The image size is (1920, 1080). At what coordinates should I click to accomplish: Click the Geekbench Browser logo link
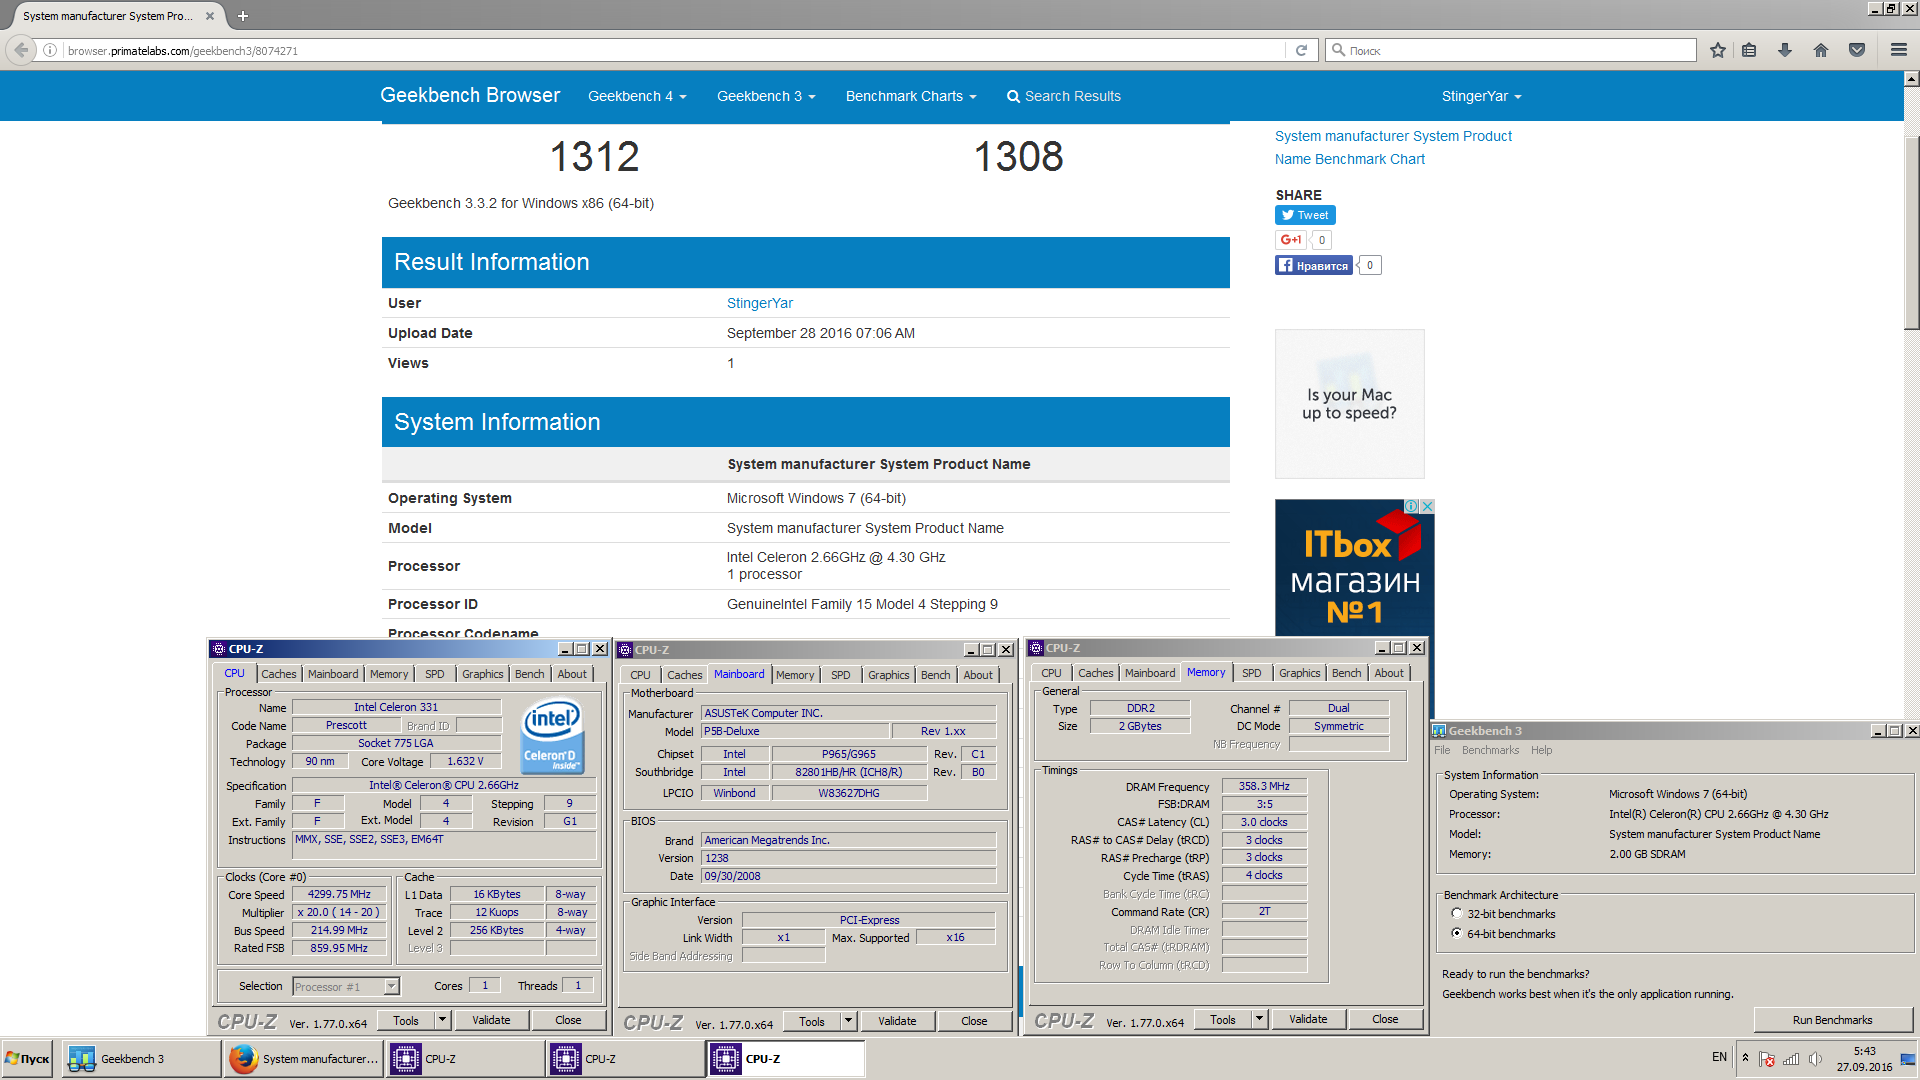click(x=470, y=95)
